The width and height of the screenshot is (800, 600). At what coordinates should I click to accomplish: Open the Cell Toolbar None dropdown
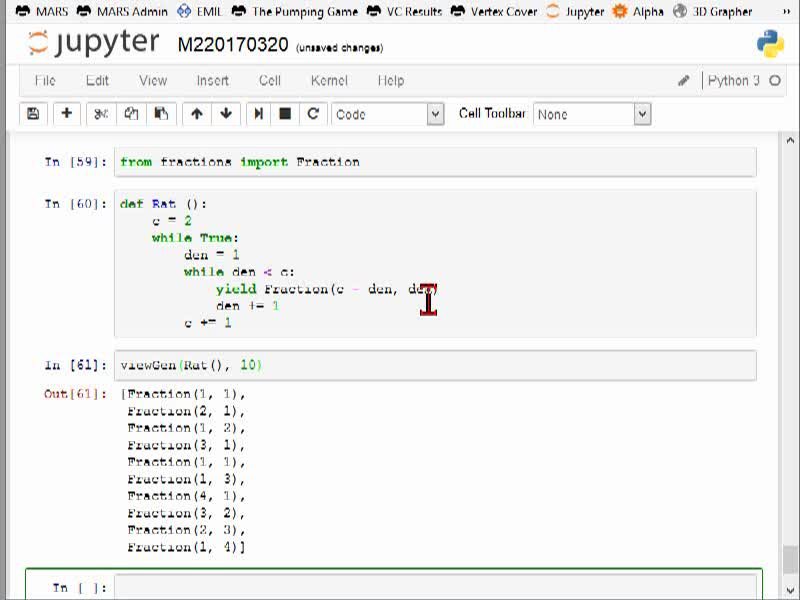point(592,114)
